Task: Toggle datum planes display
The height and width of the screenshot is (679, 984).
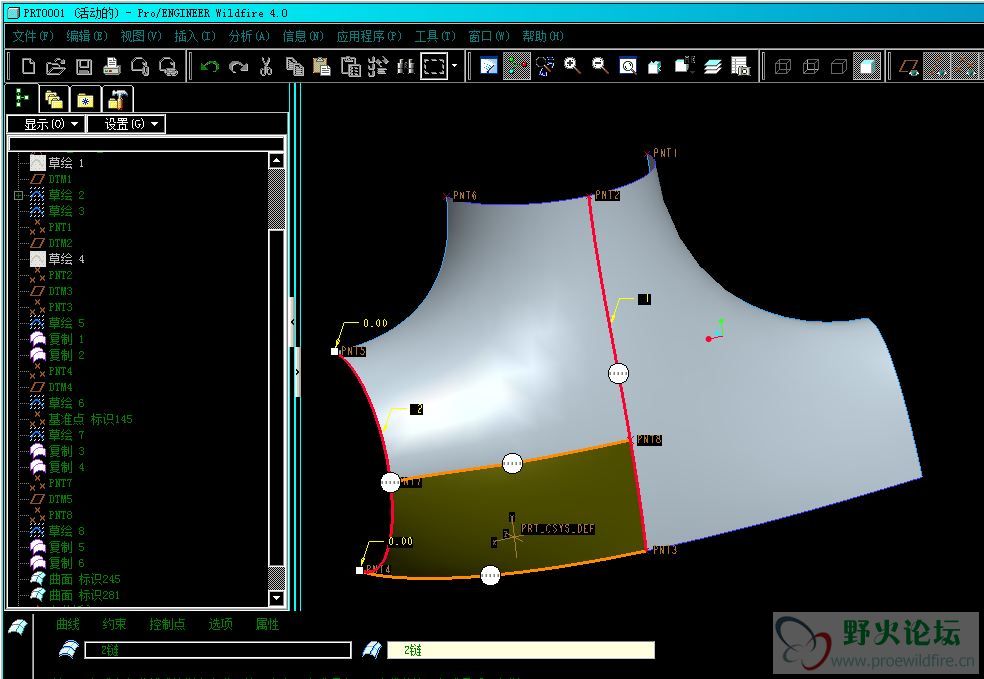Action: [x=909, y=66]
